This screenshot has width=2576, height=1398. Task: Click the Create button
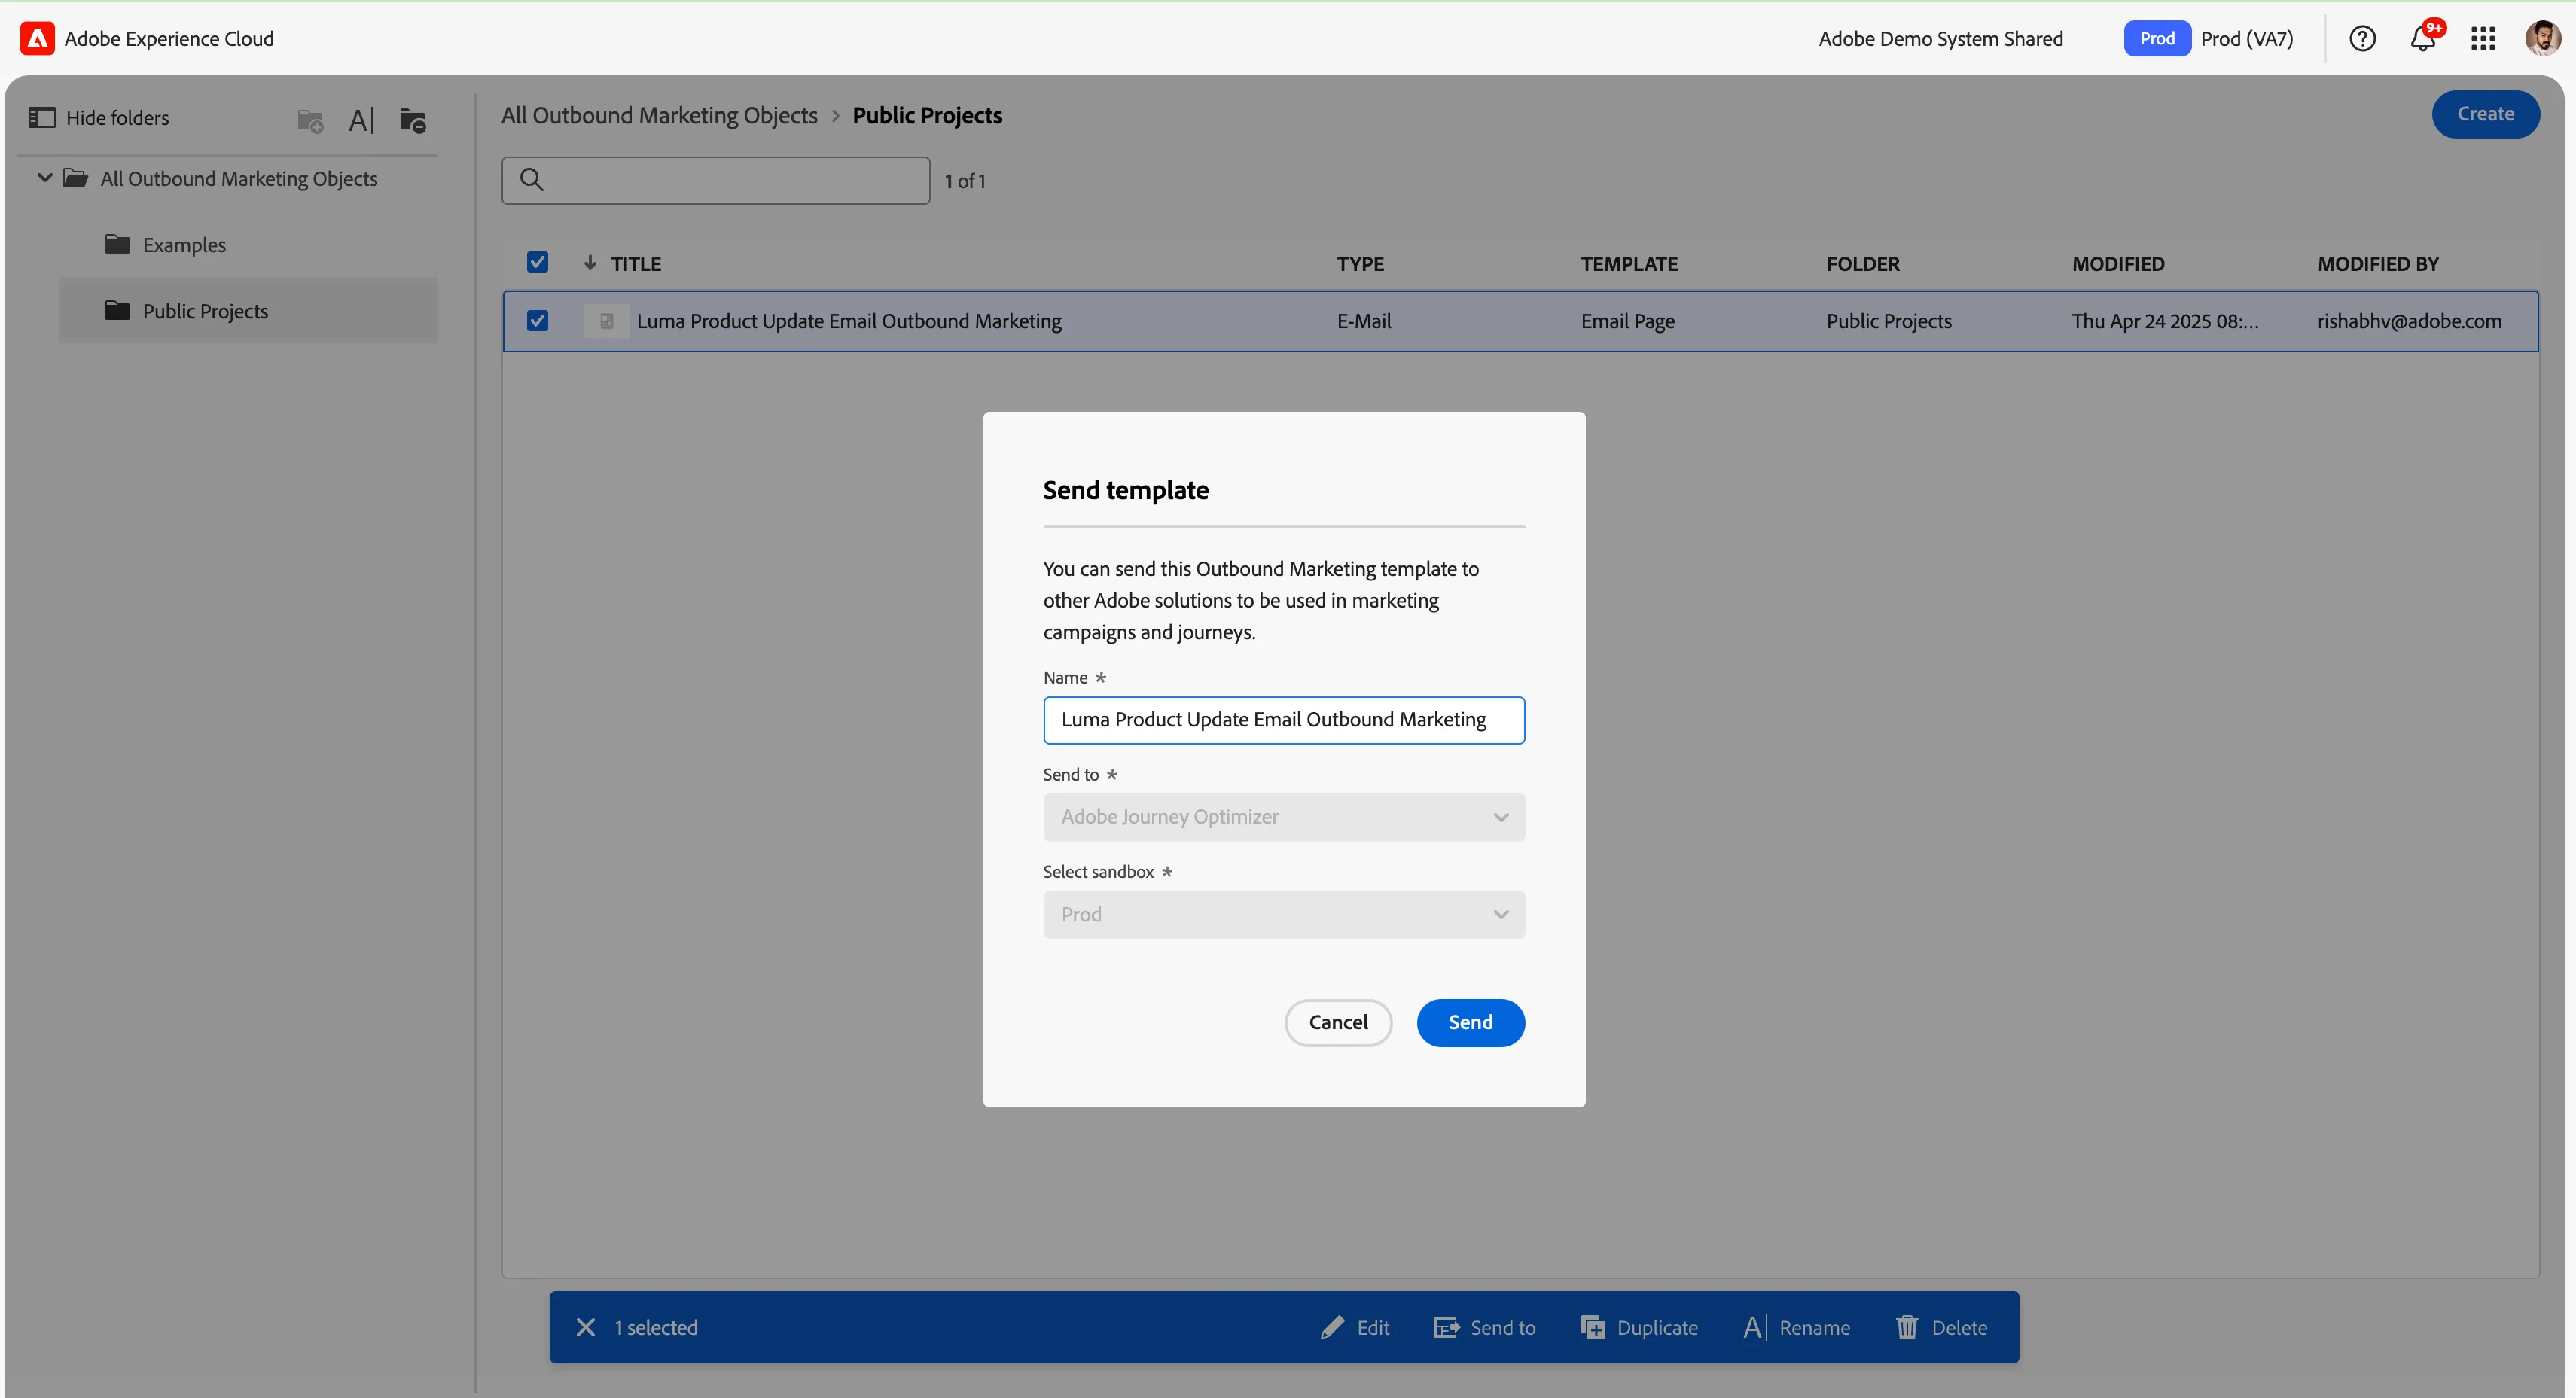click(2485, 114)
